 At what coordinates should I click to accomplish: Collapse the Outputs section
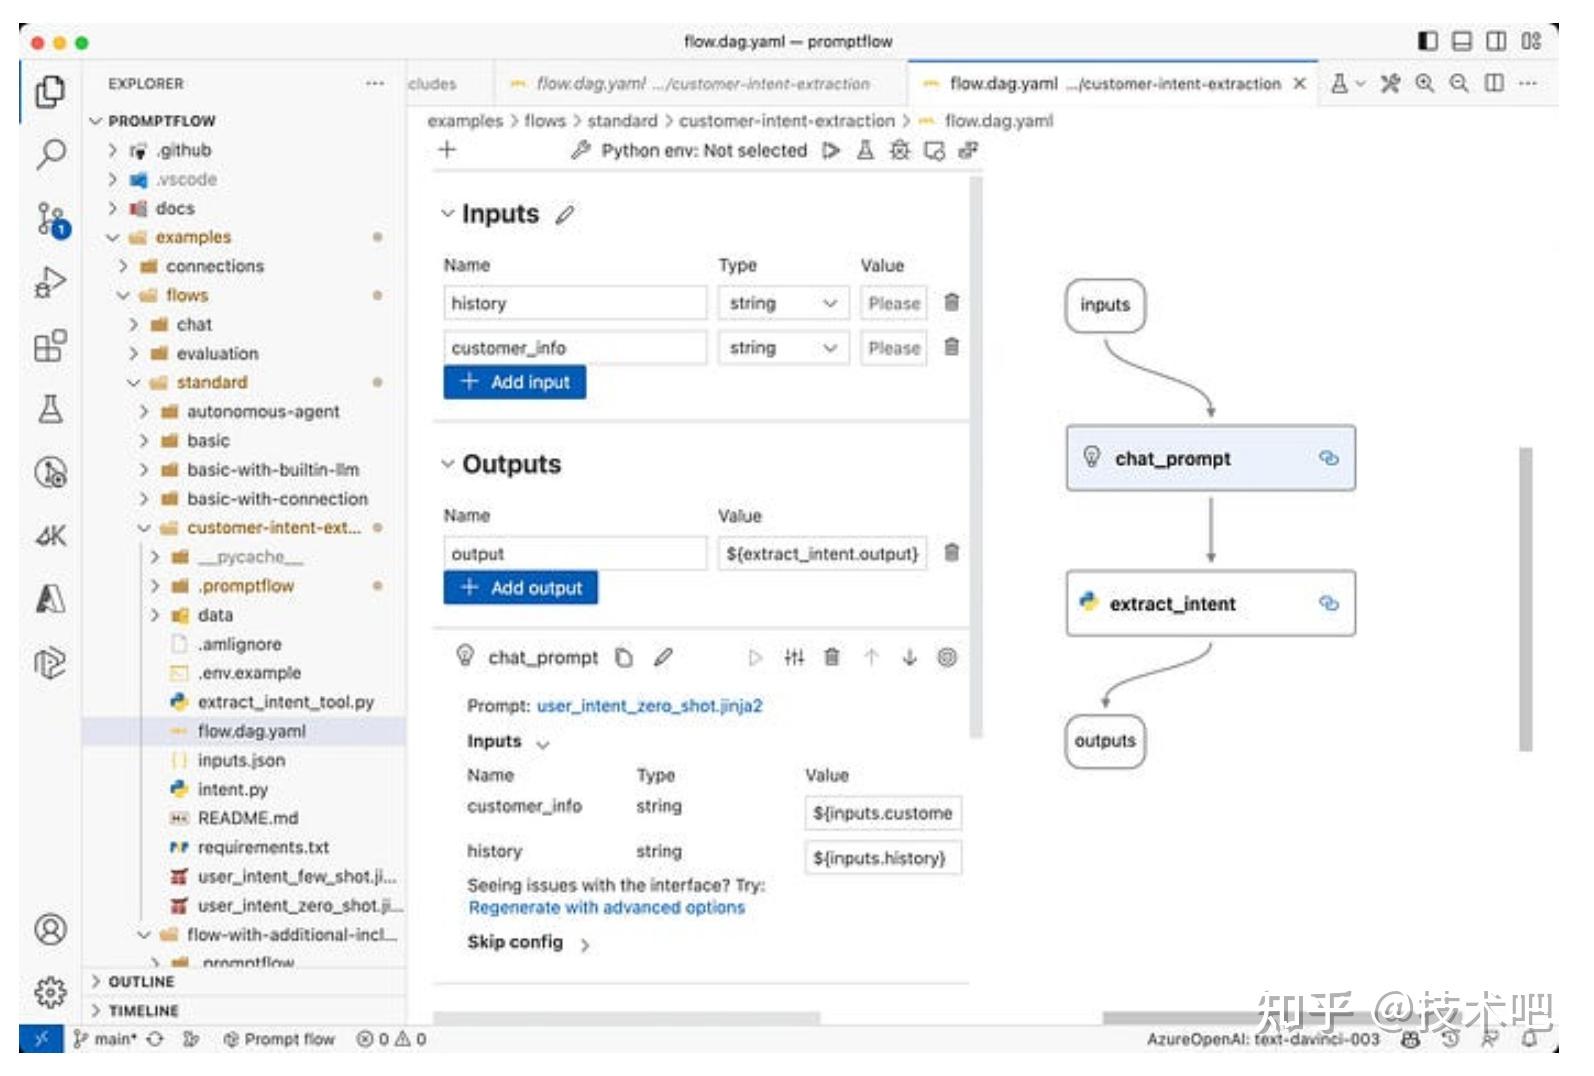[448, 464]
